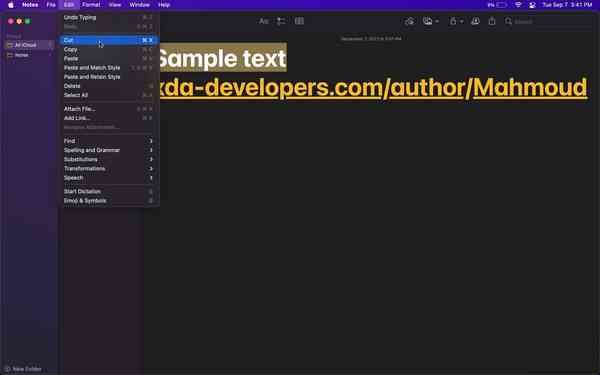Expand the Substitutions submenu
600x375 pixels.
click(109, 160)
